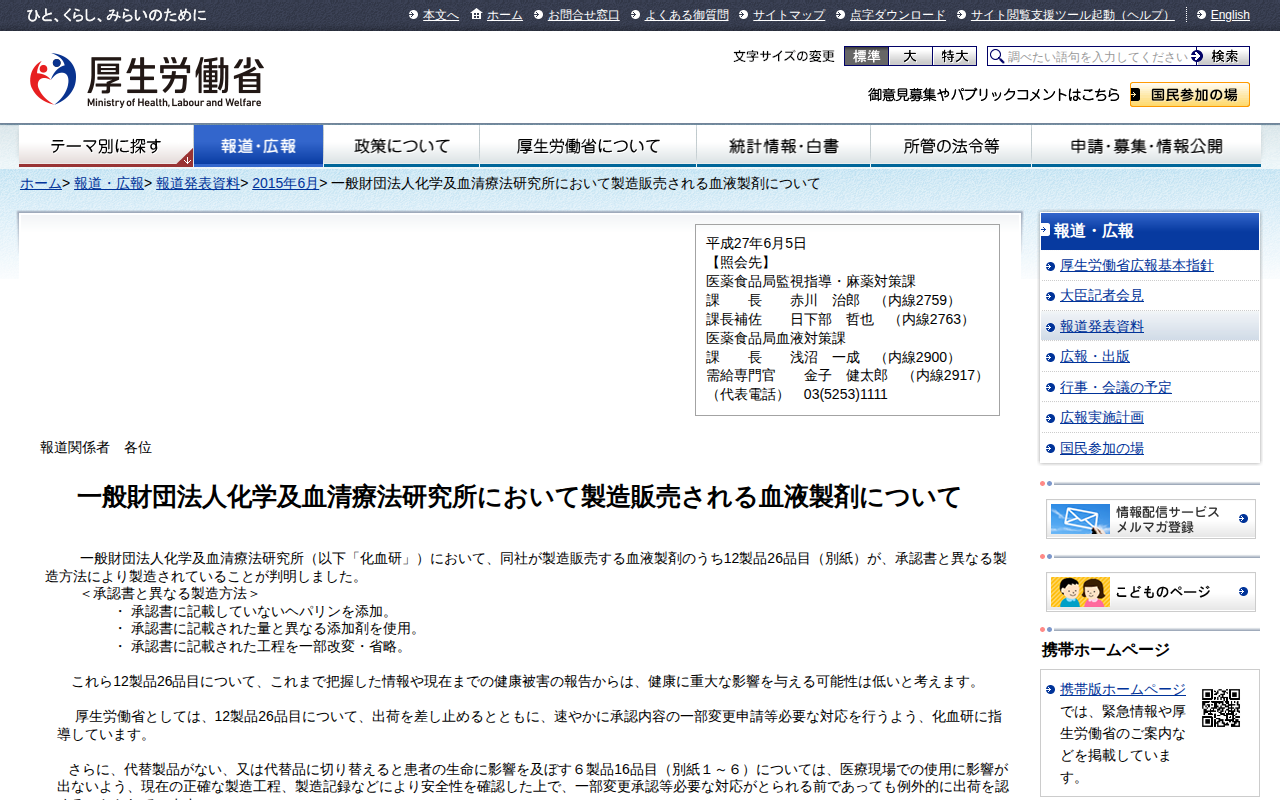Set text size to 標準
Image resolution: width=1280 pixels, height=800 pixels.
[866, 56]
